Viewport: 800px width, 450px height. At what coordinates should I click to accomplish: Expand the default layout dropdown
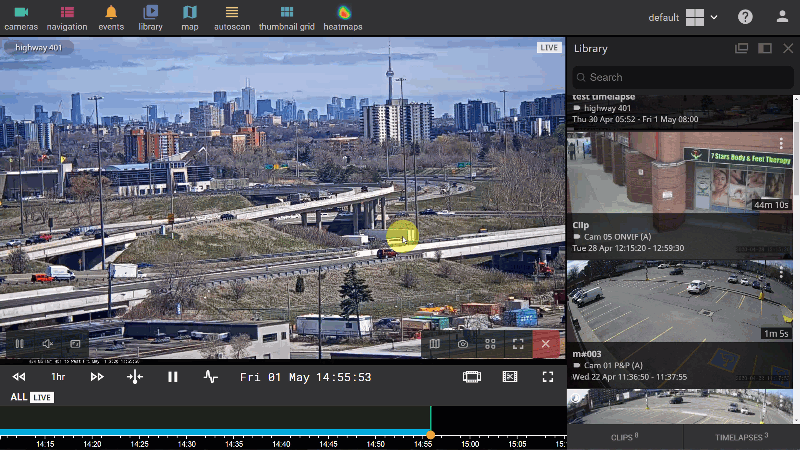pyautogui.click(x=714, y=18)
